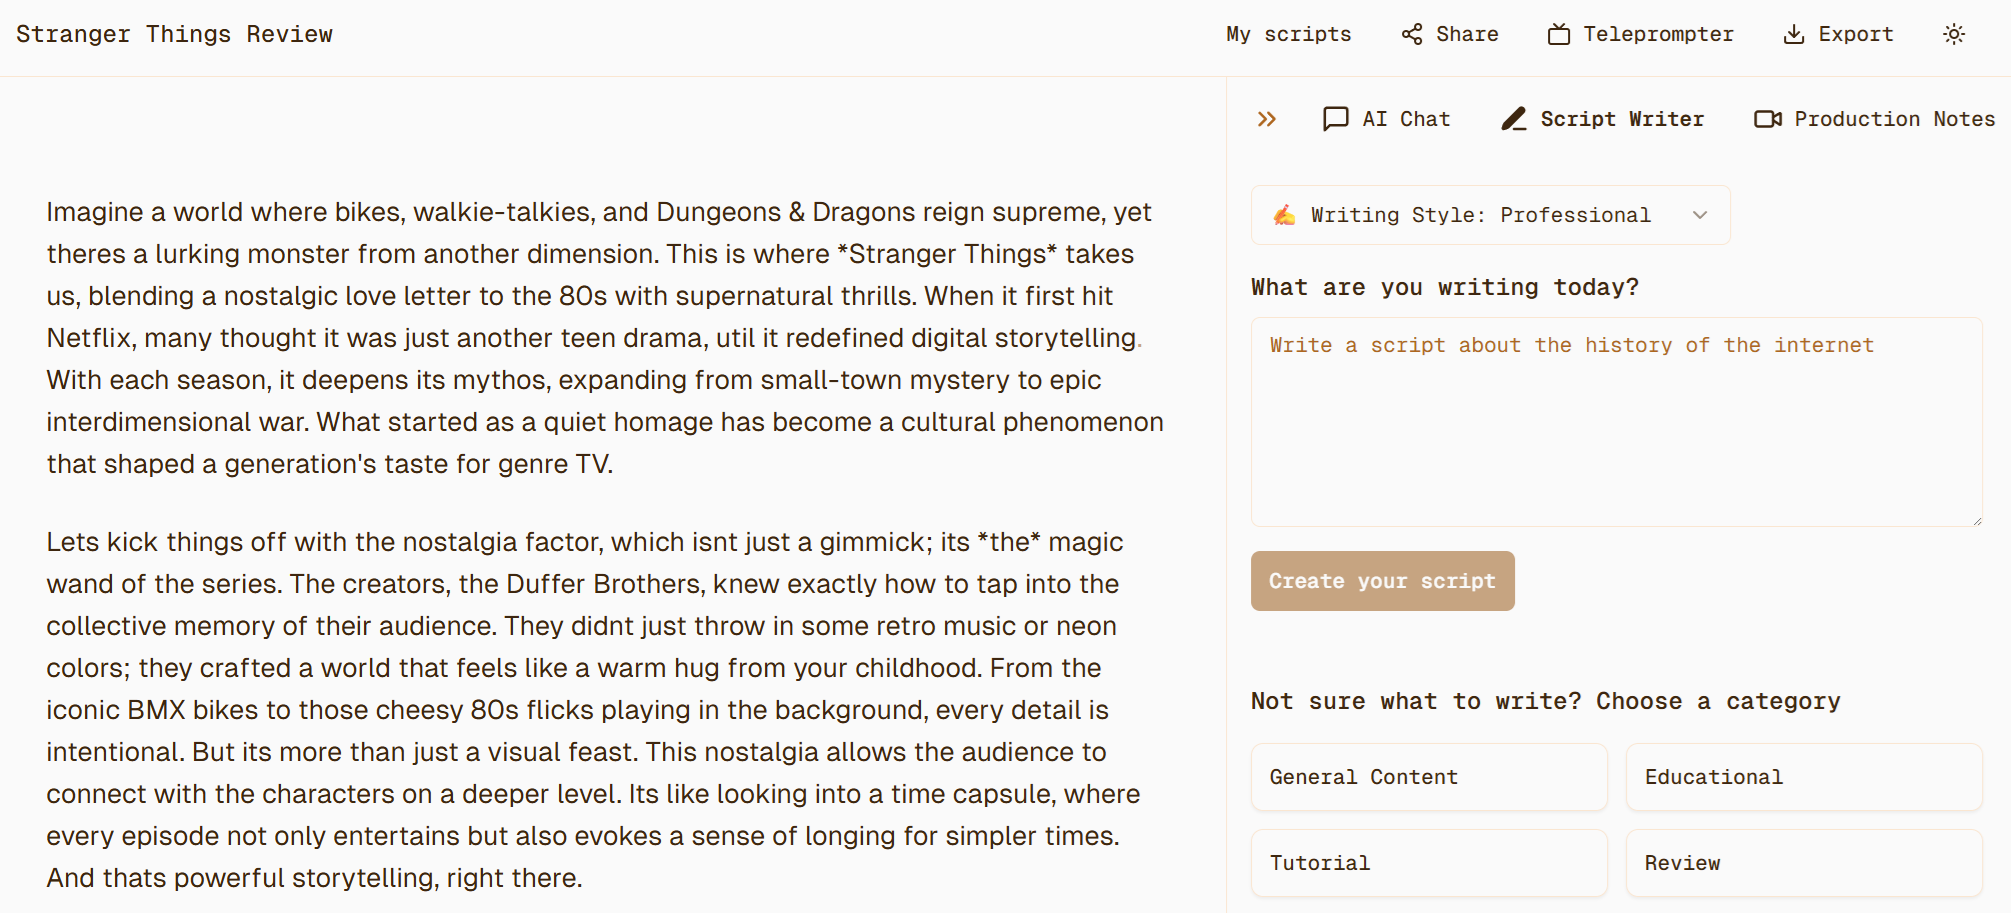This screenshot has width=2011, height=913.
Task: Click the Production Notes camera icon
Action: [x=1768, y=119]
